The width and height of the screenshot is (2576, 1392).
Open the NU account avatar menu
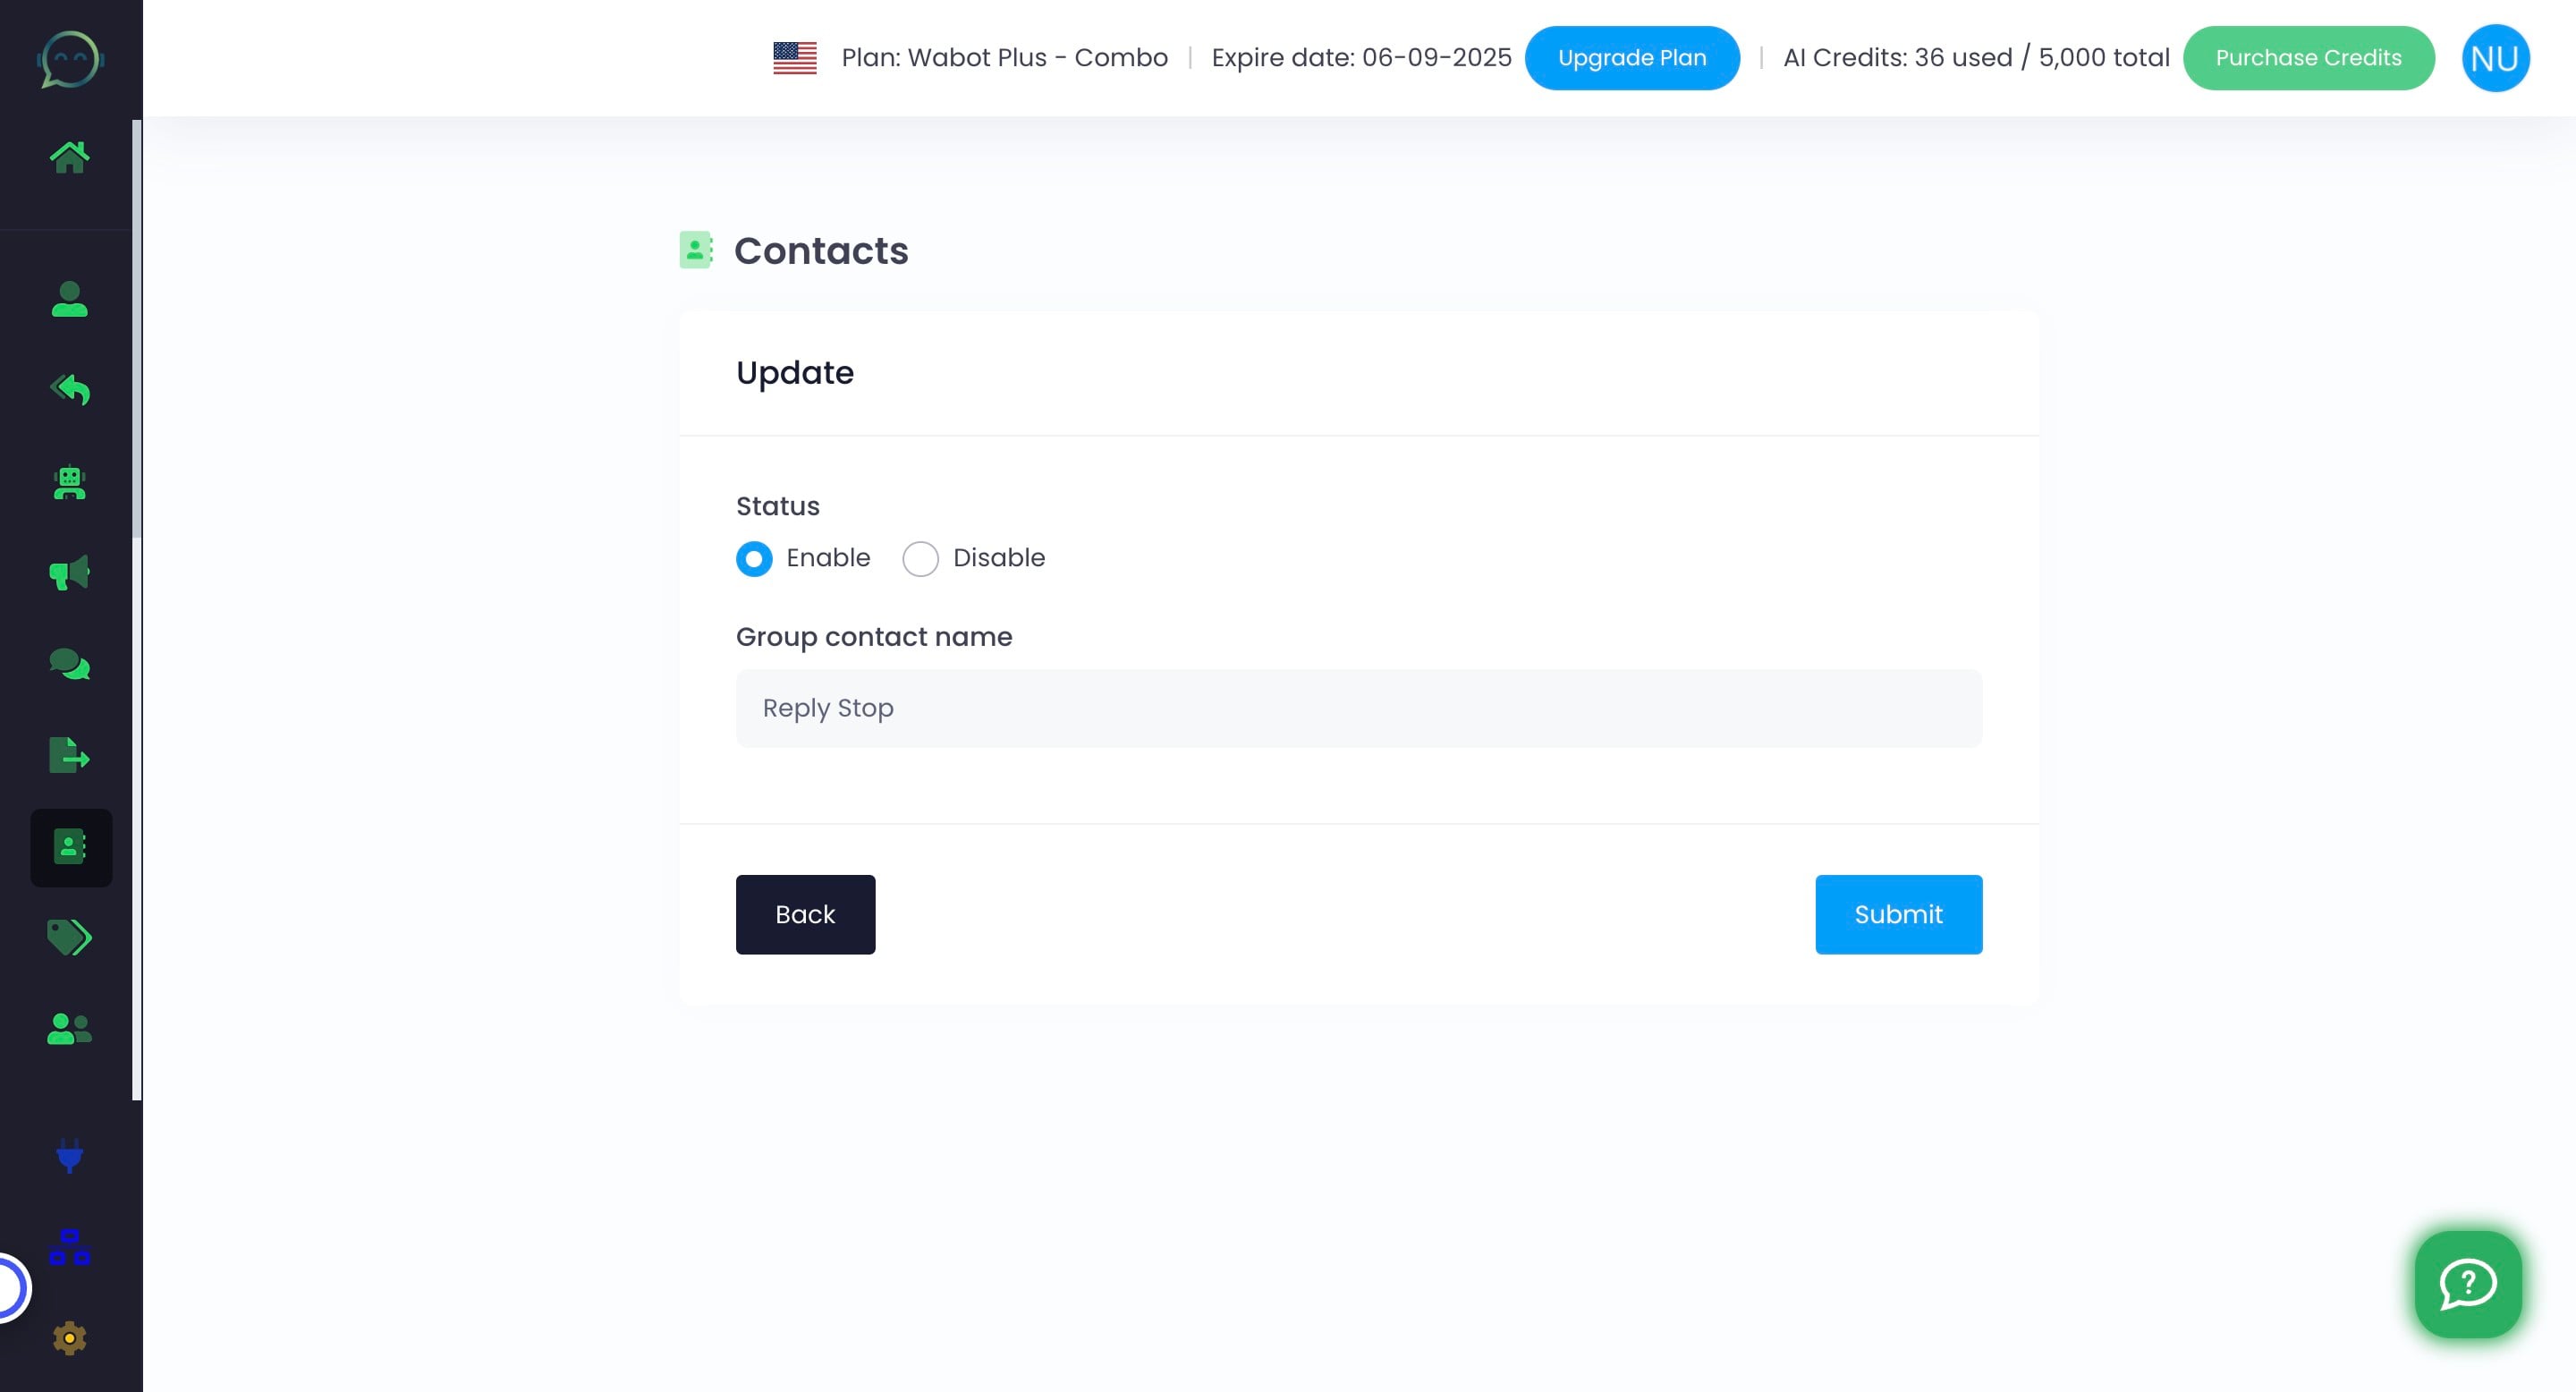click(x=2495, y=58)
